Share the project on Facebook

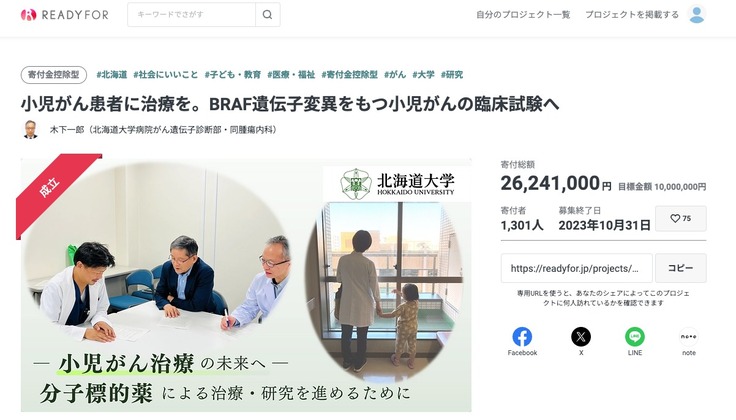[x=522, y=342]
